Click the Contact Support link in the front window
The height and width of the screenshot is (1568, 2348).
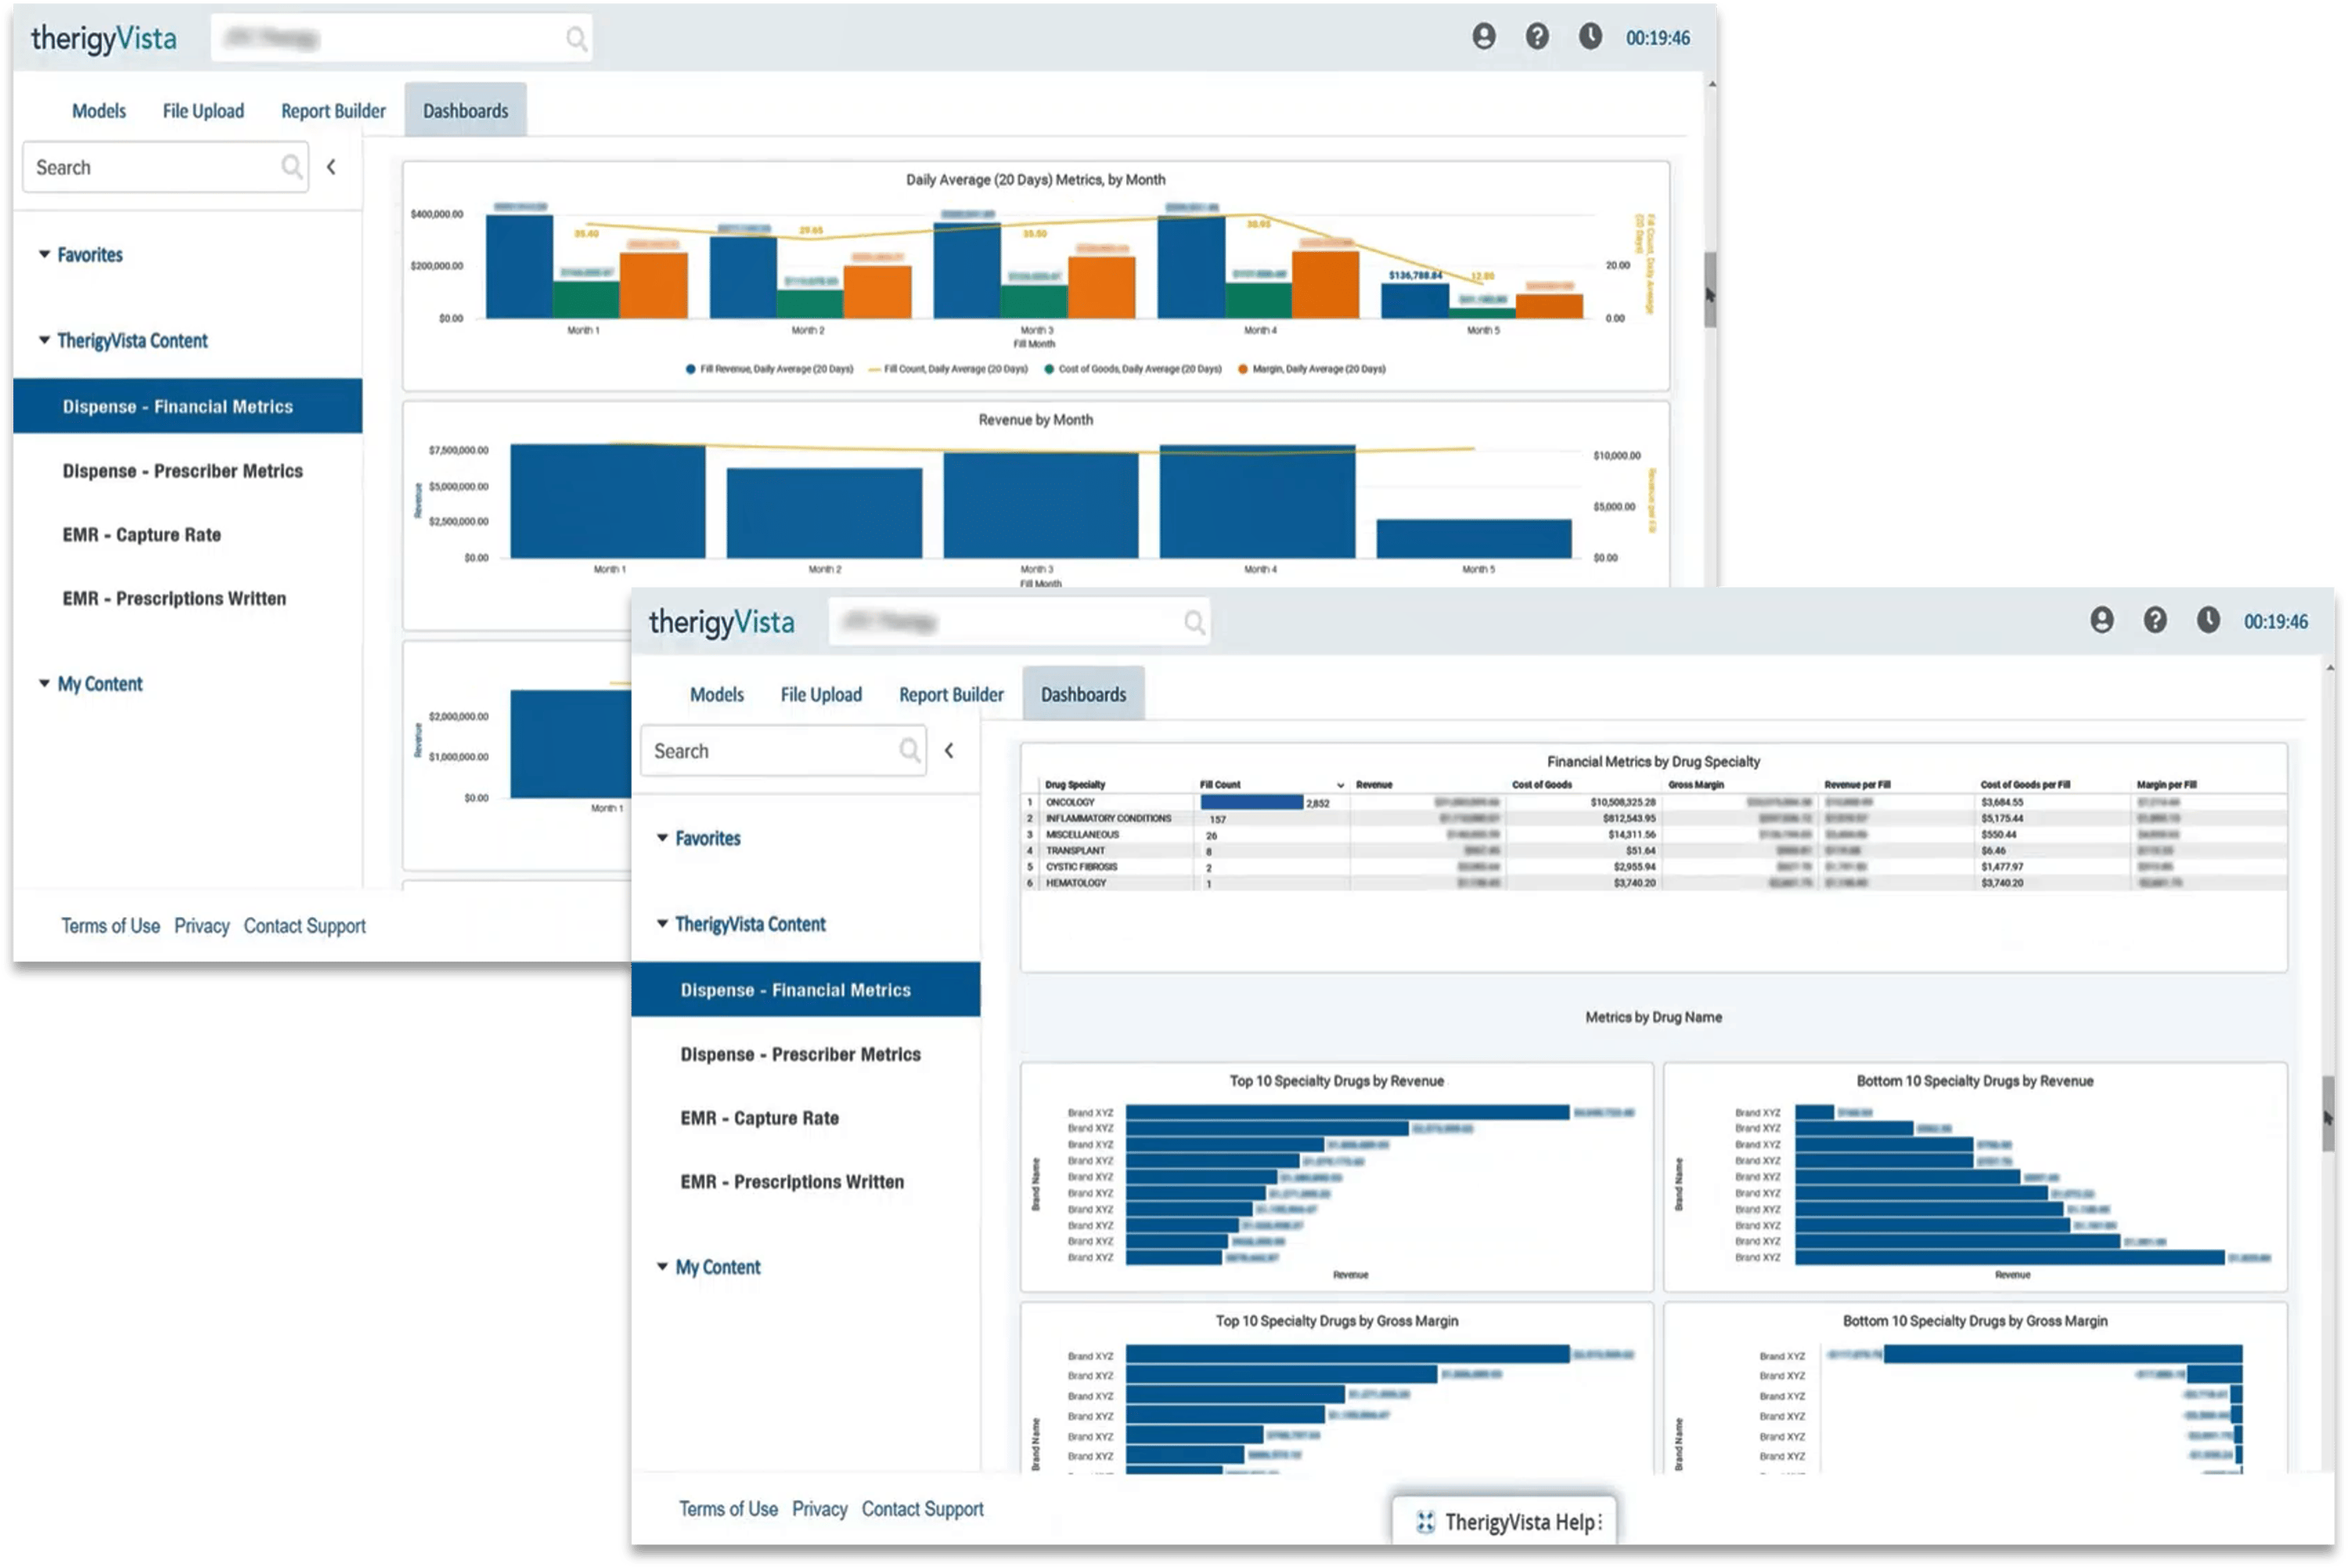tap(922, 1509)
